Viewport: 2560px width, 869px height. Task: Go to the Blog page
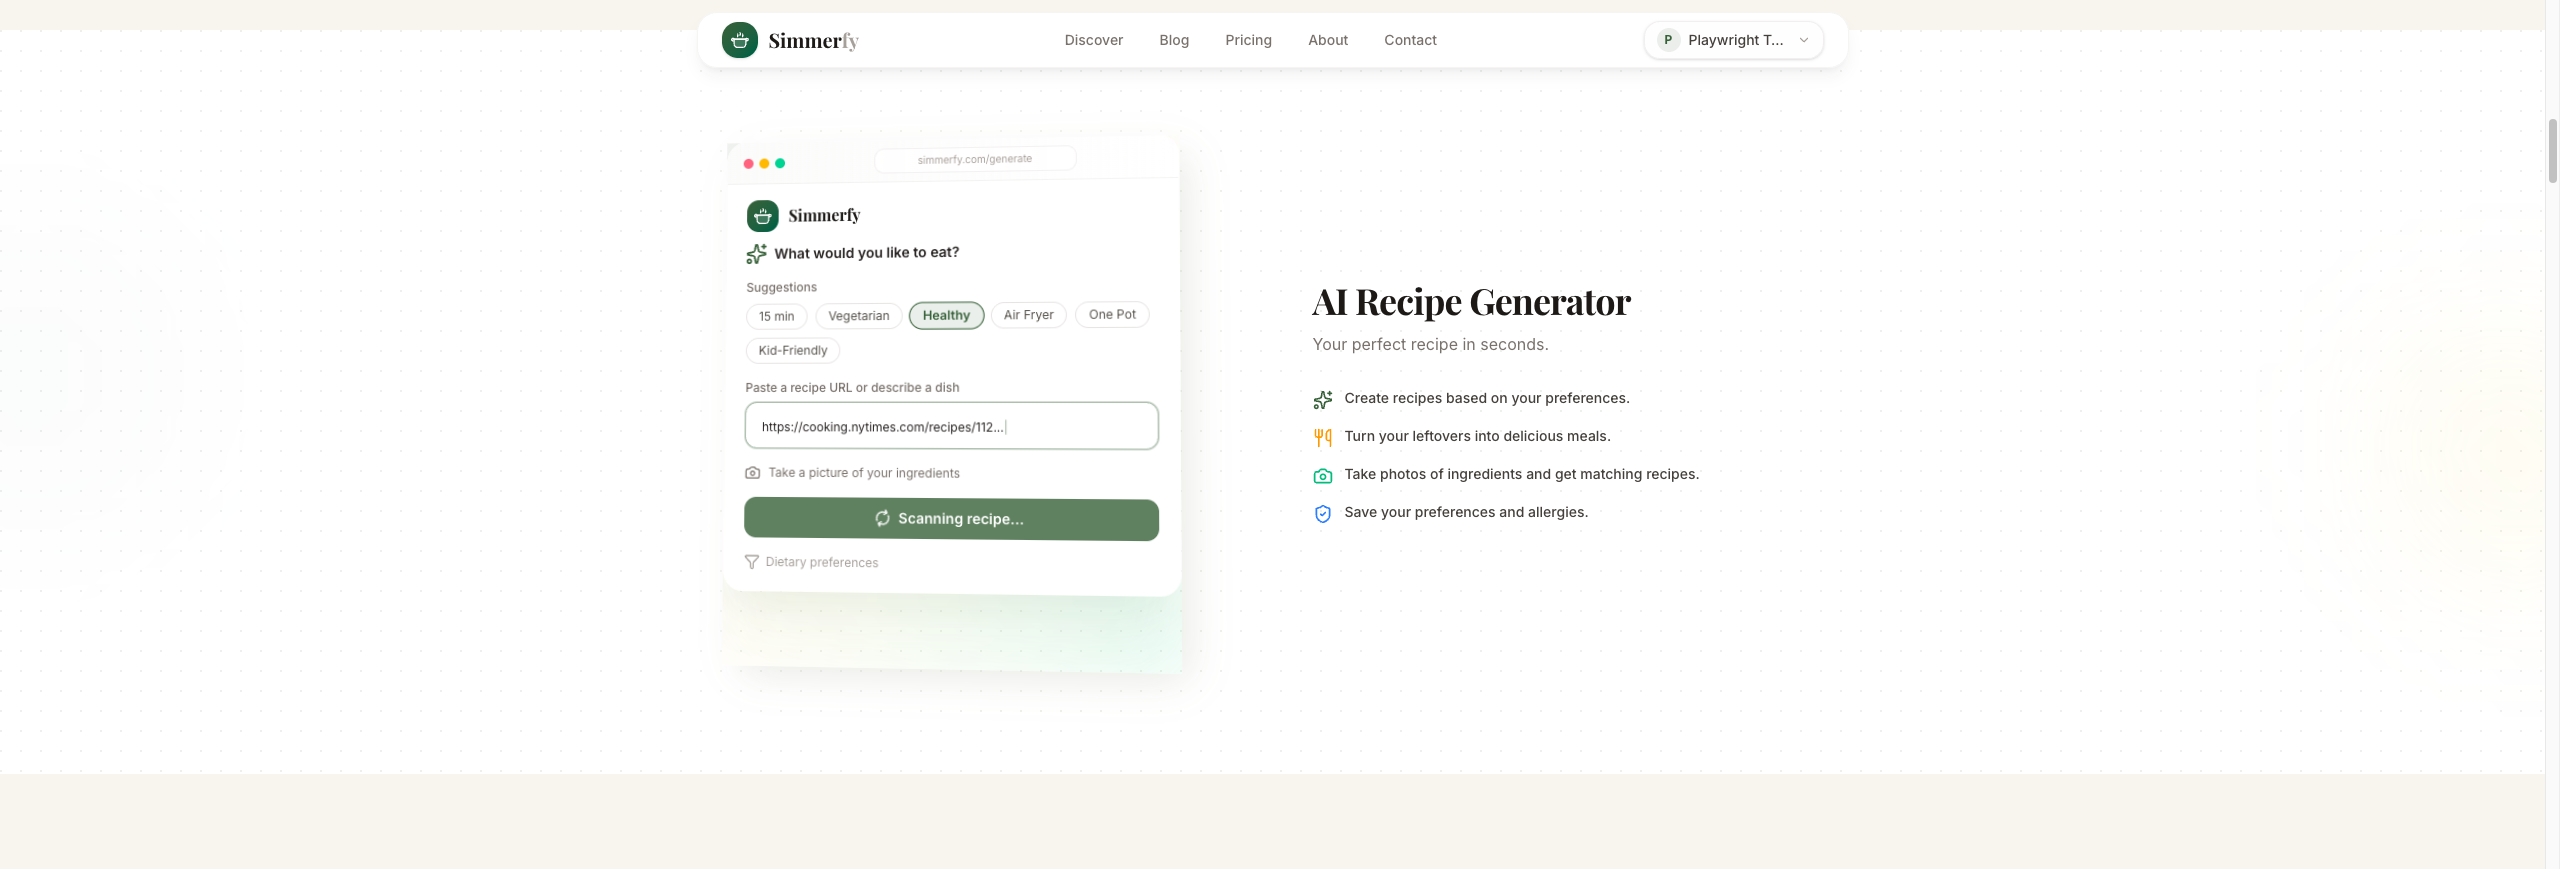[1174, 40]
